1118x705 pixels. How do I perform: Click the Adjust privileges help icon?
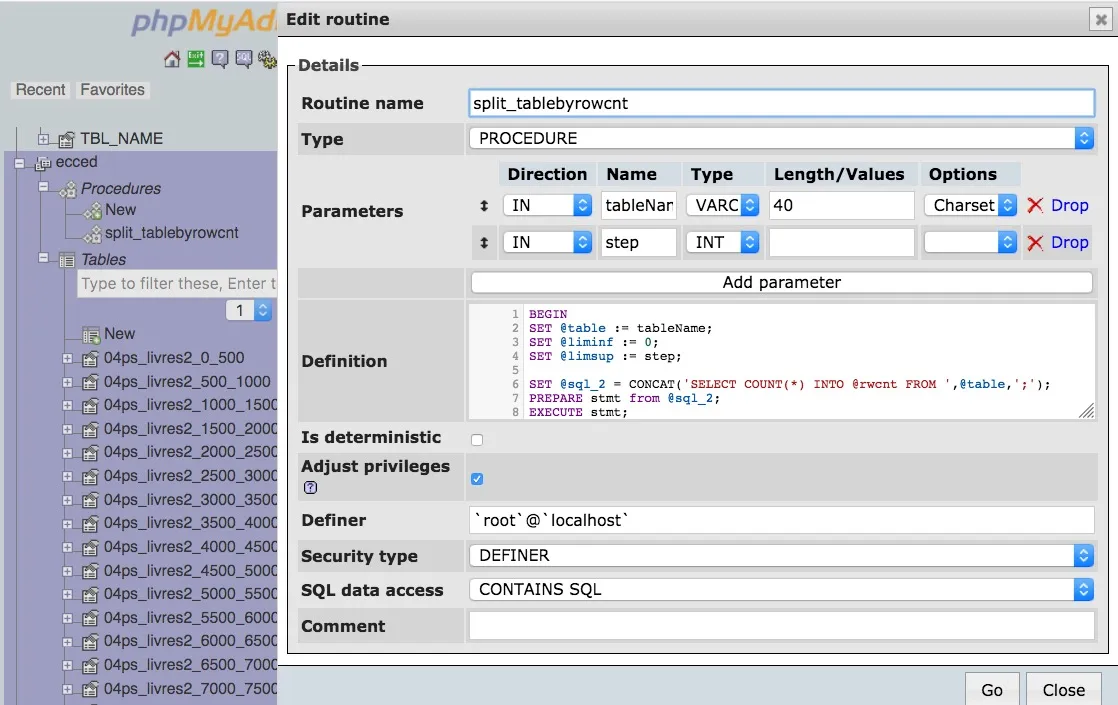click(x=310, y=488)
